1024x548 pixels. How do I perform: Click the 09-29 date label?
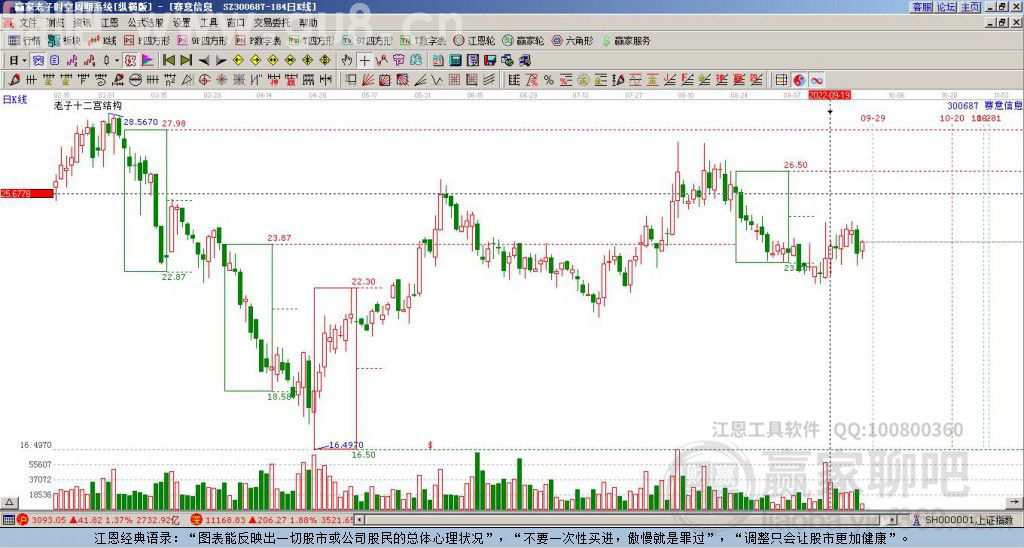pyautogui.click(x=872, y=118)
